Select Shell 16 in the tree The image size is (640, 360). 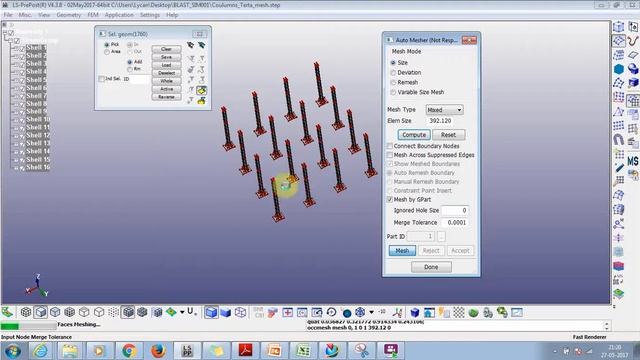[x=38, y=167]
